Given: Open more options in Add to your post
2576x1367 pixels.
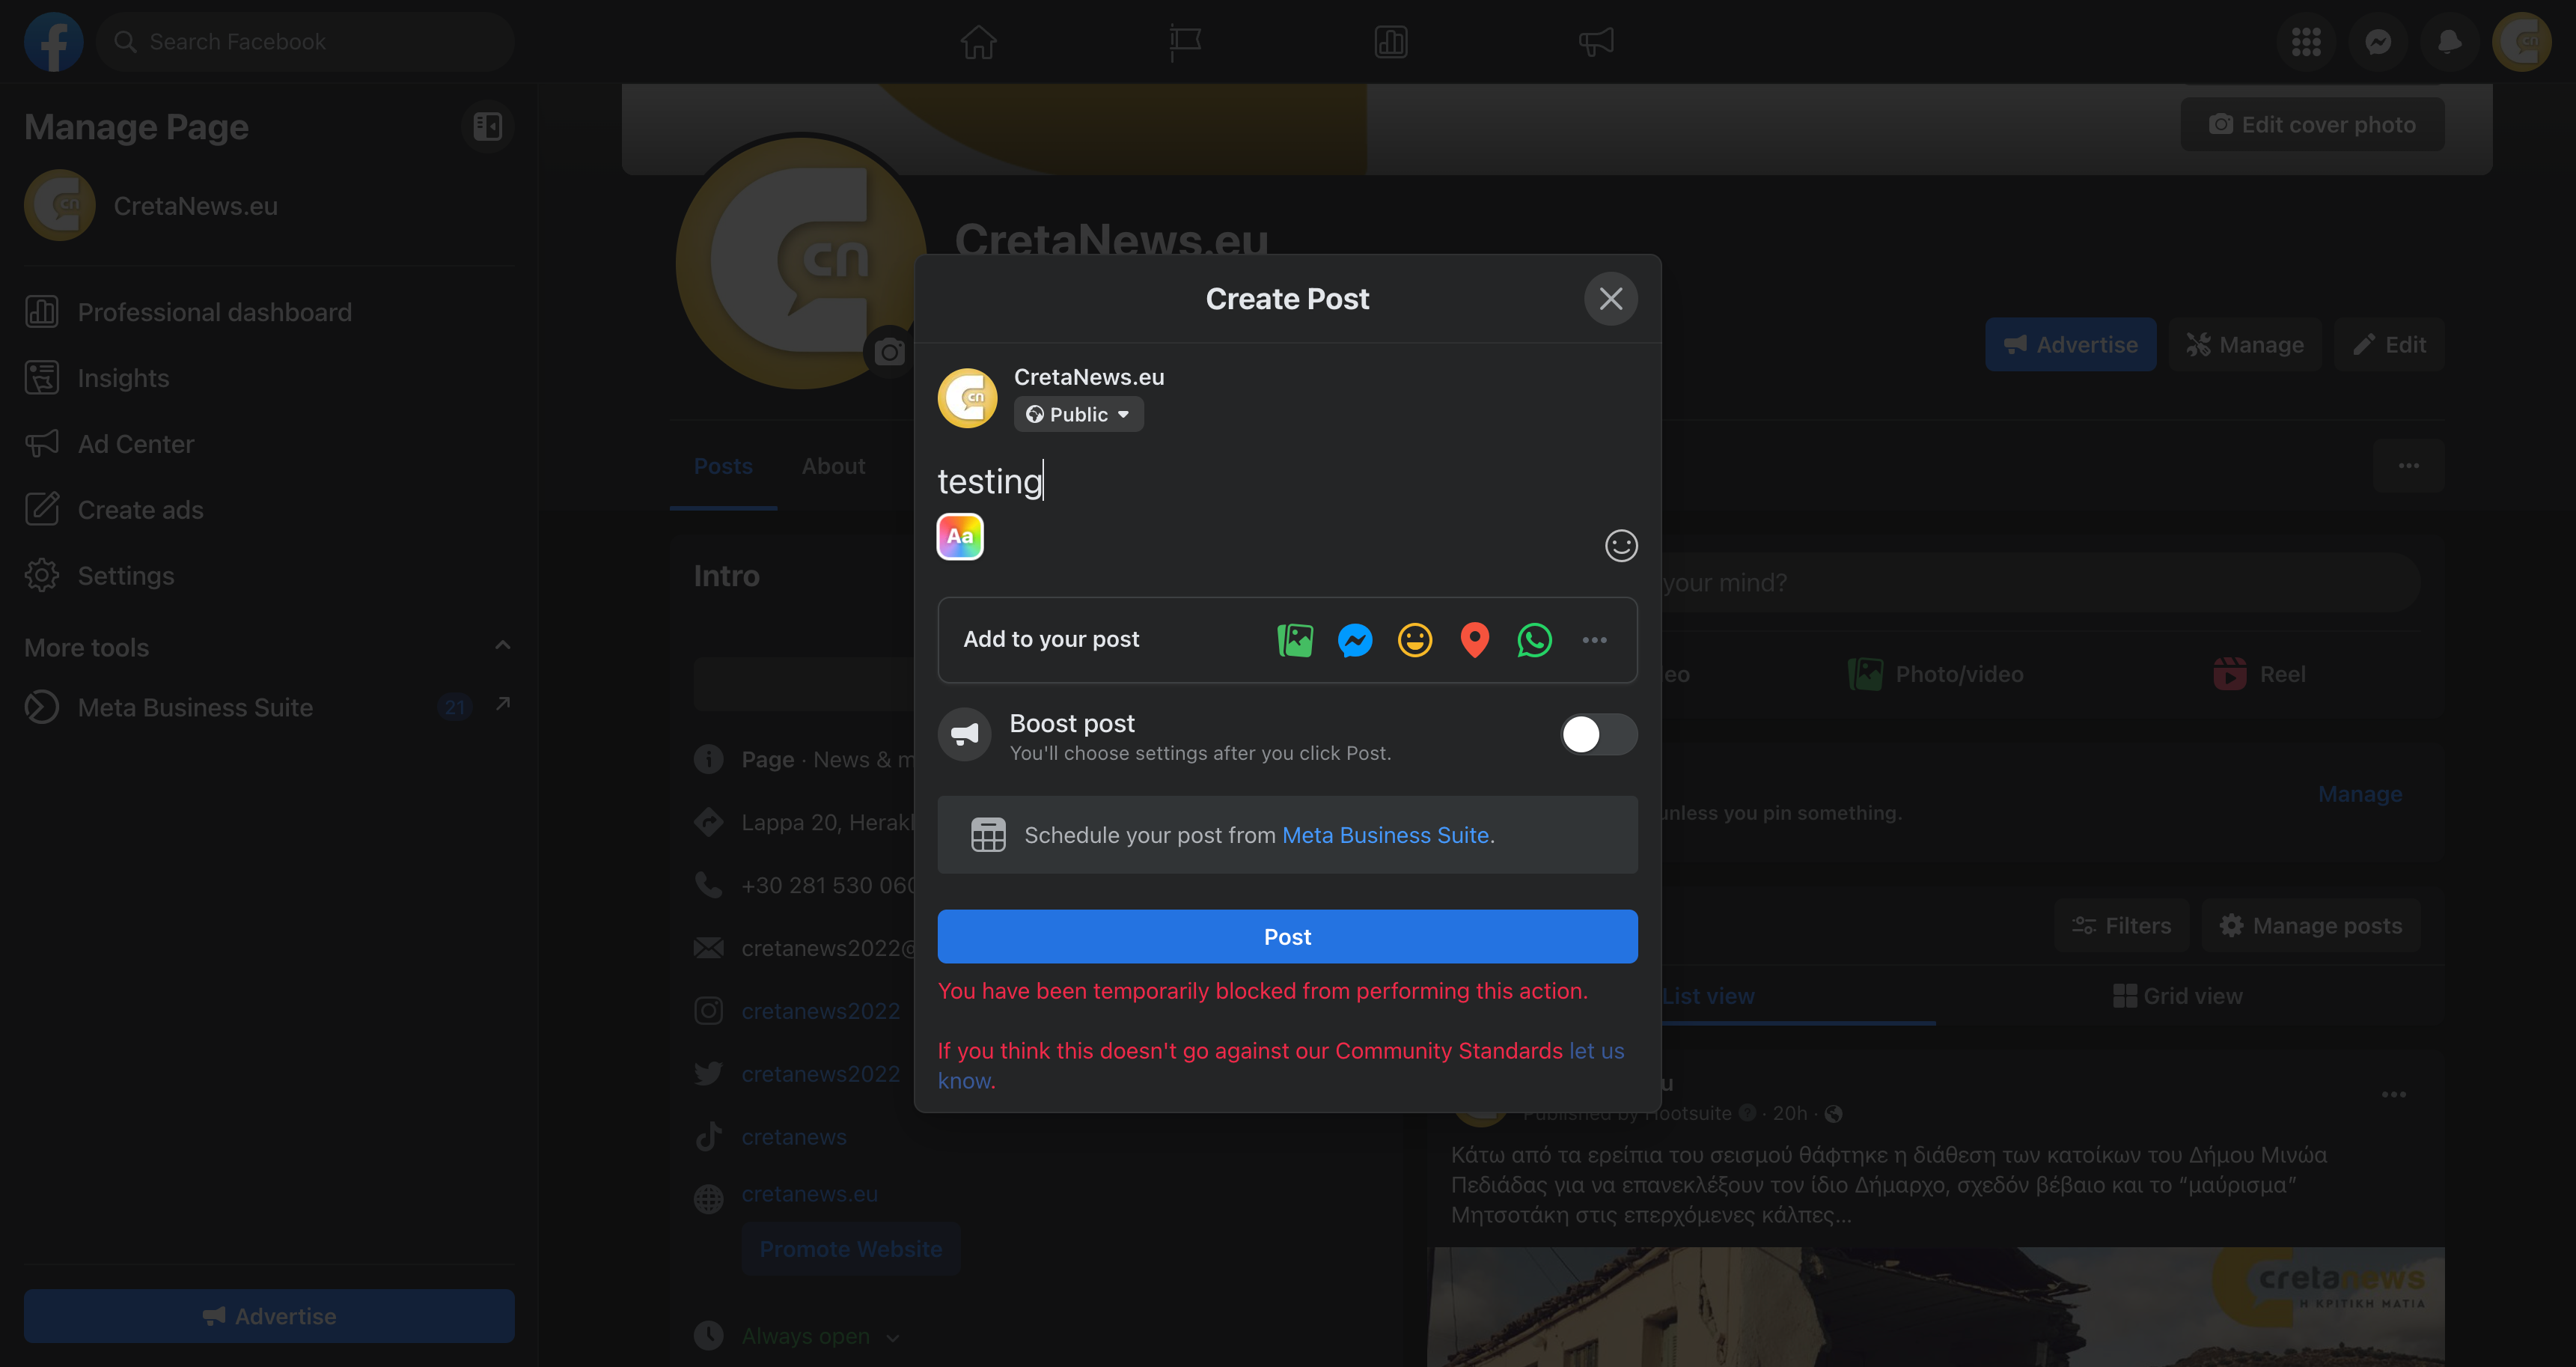Looking at the screenshot, I should click(1594, 640).
